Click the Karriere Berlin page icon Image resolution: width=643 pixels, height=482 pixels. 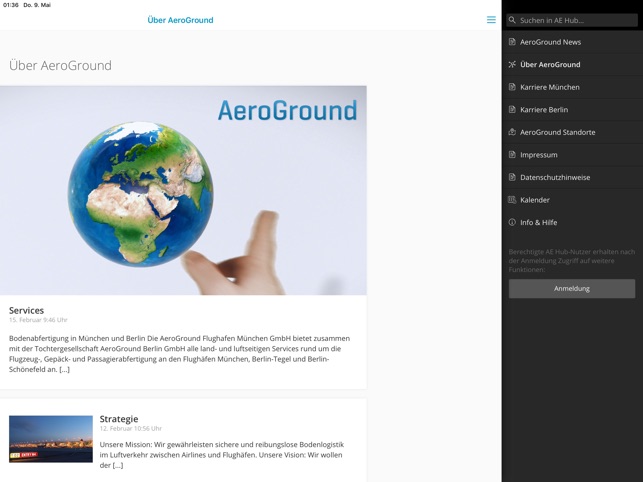512,110
